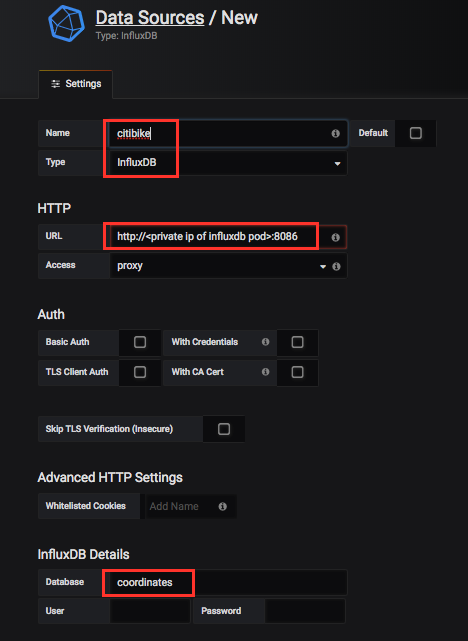The width and height of the screenshot is (468, 641).
Task: Click the Password input field
Action: click(x=305, y=611)
